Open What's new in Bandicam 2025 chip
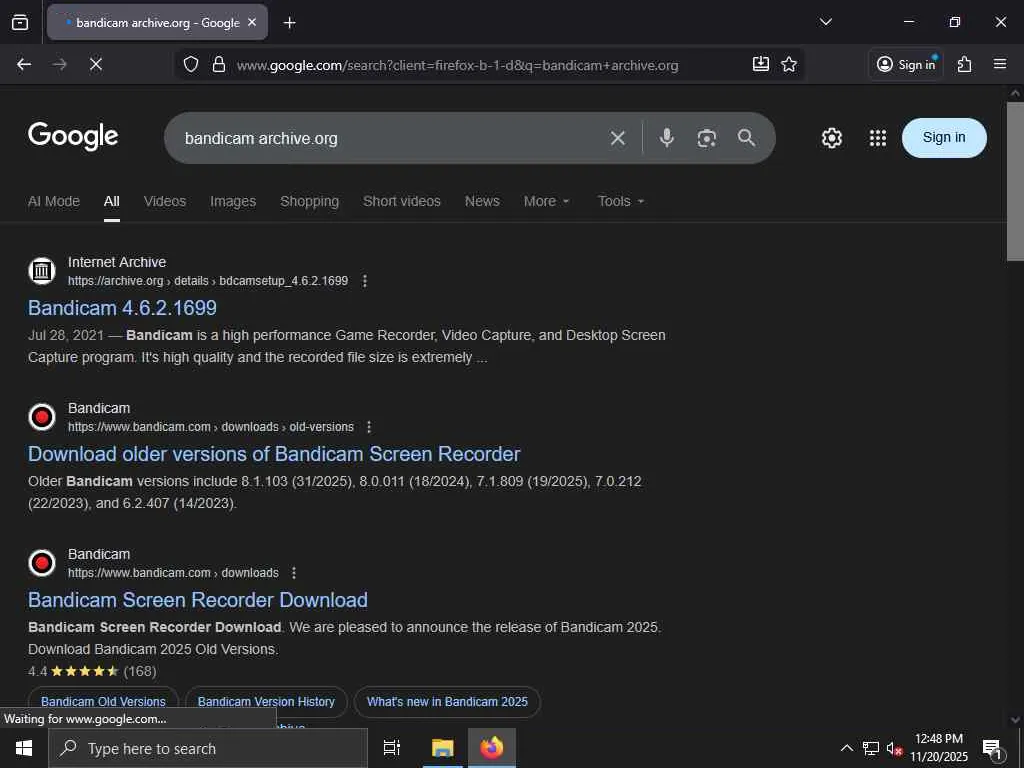1024x768 pixels. coord(447,701)
